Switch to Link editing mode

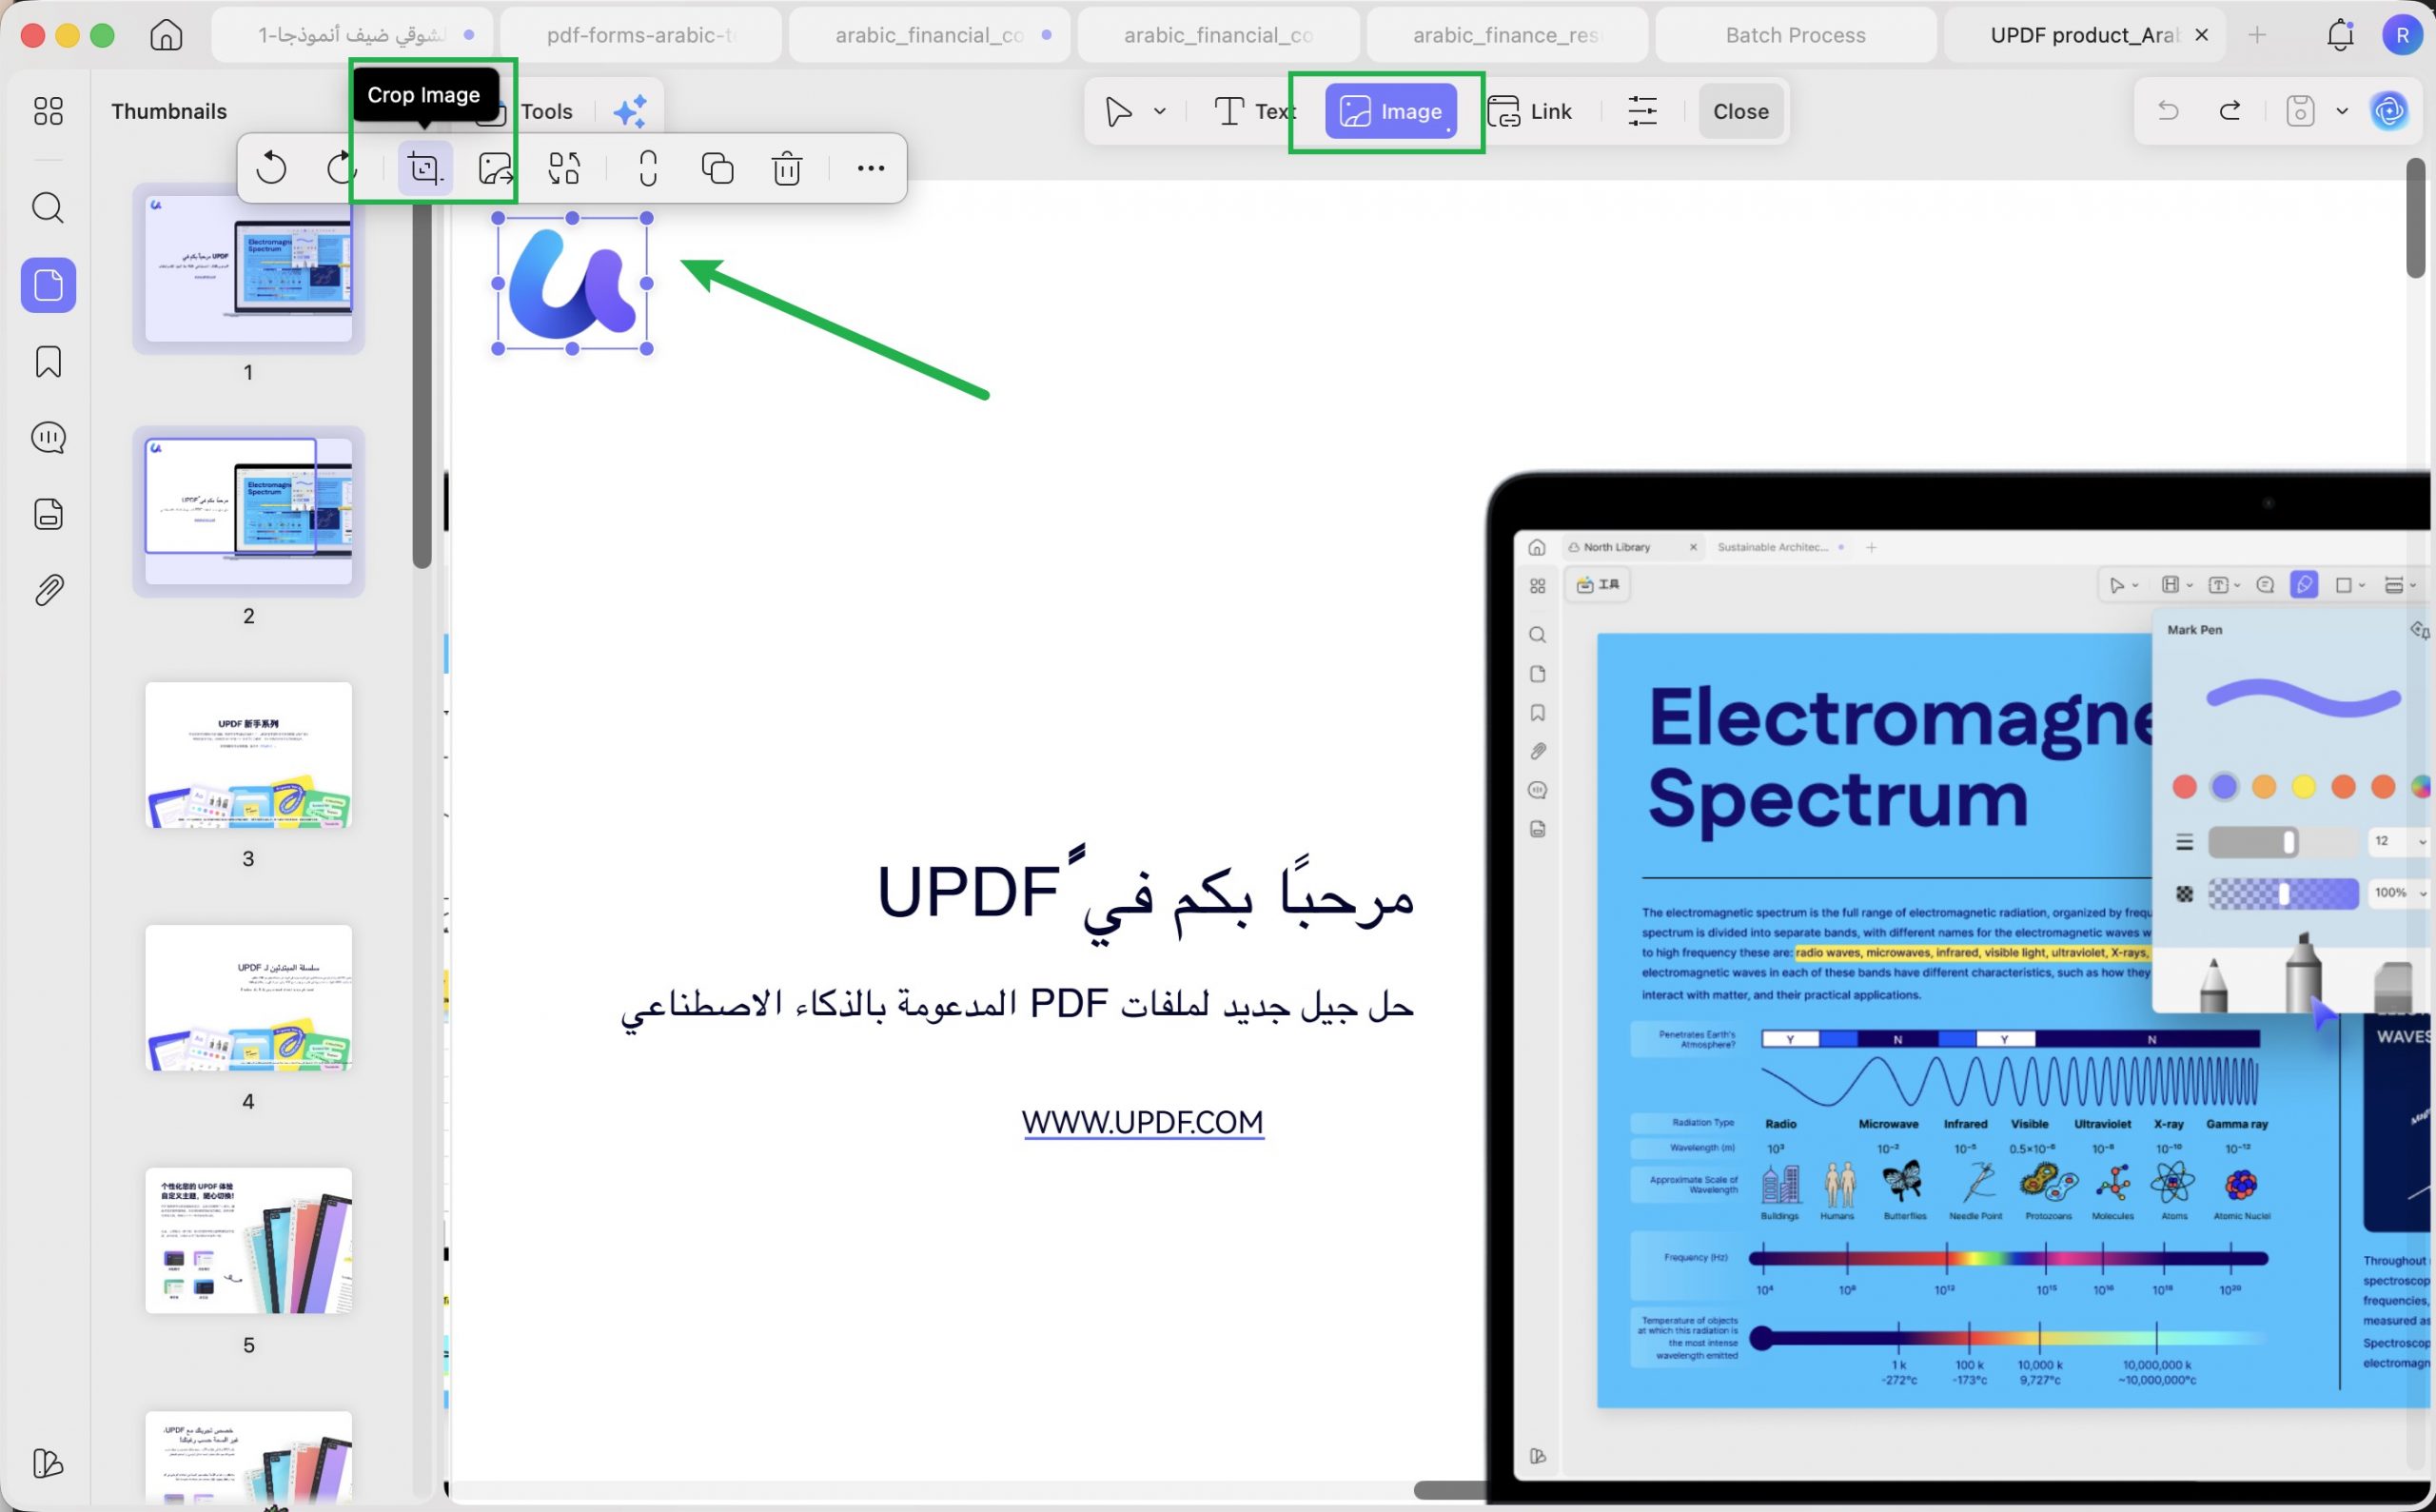pyautogui.click(x=1530, y=111)
